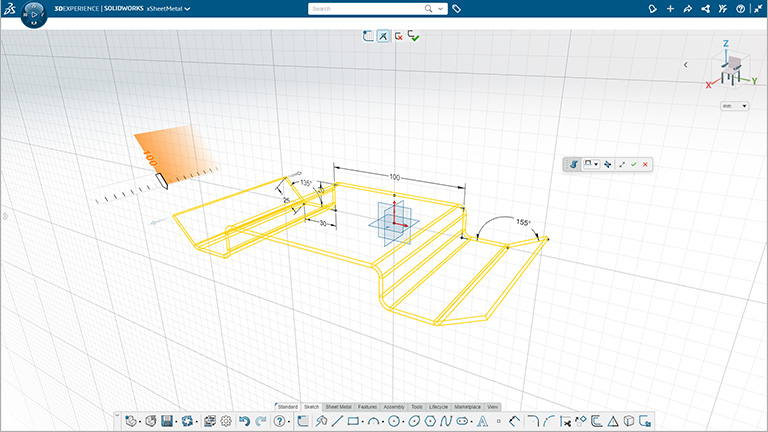Open the Features tab
This screenshot has height=432, width=768.
(x=367, y=407)
